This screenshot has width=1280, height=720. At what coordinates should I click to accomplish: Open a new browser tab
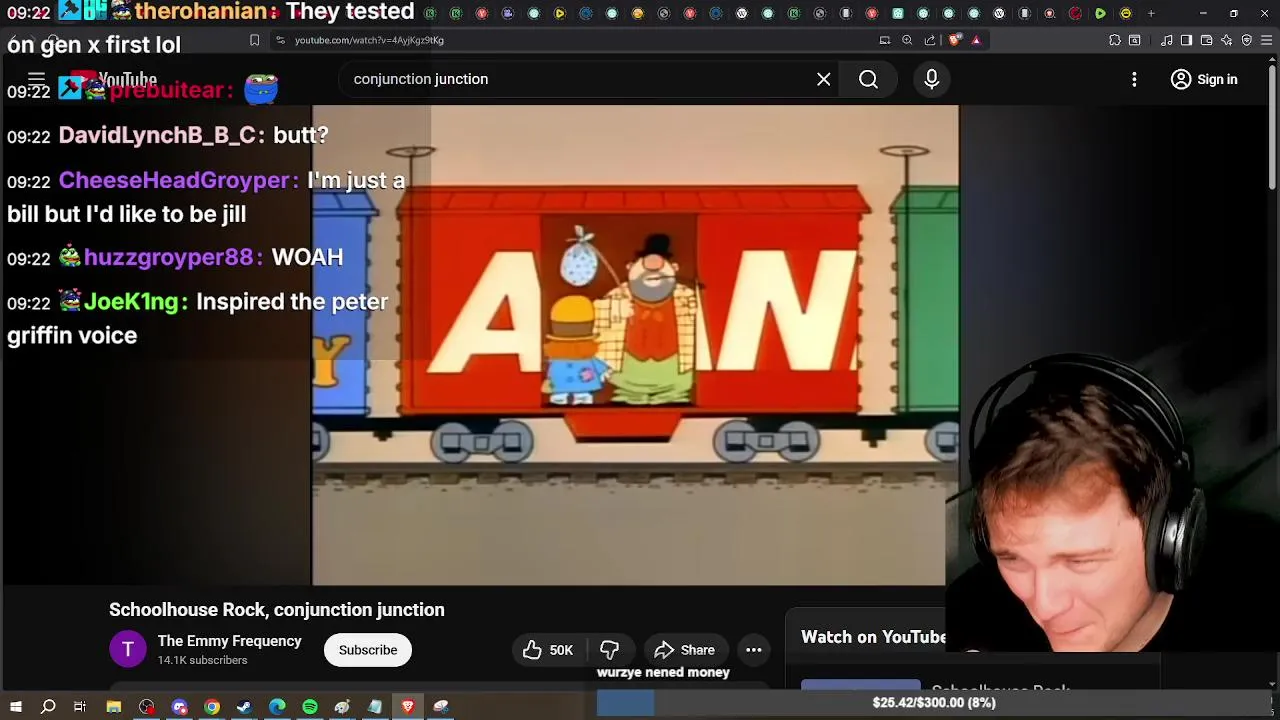pos(1151,13)
